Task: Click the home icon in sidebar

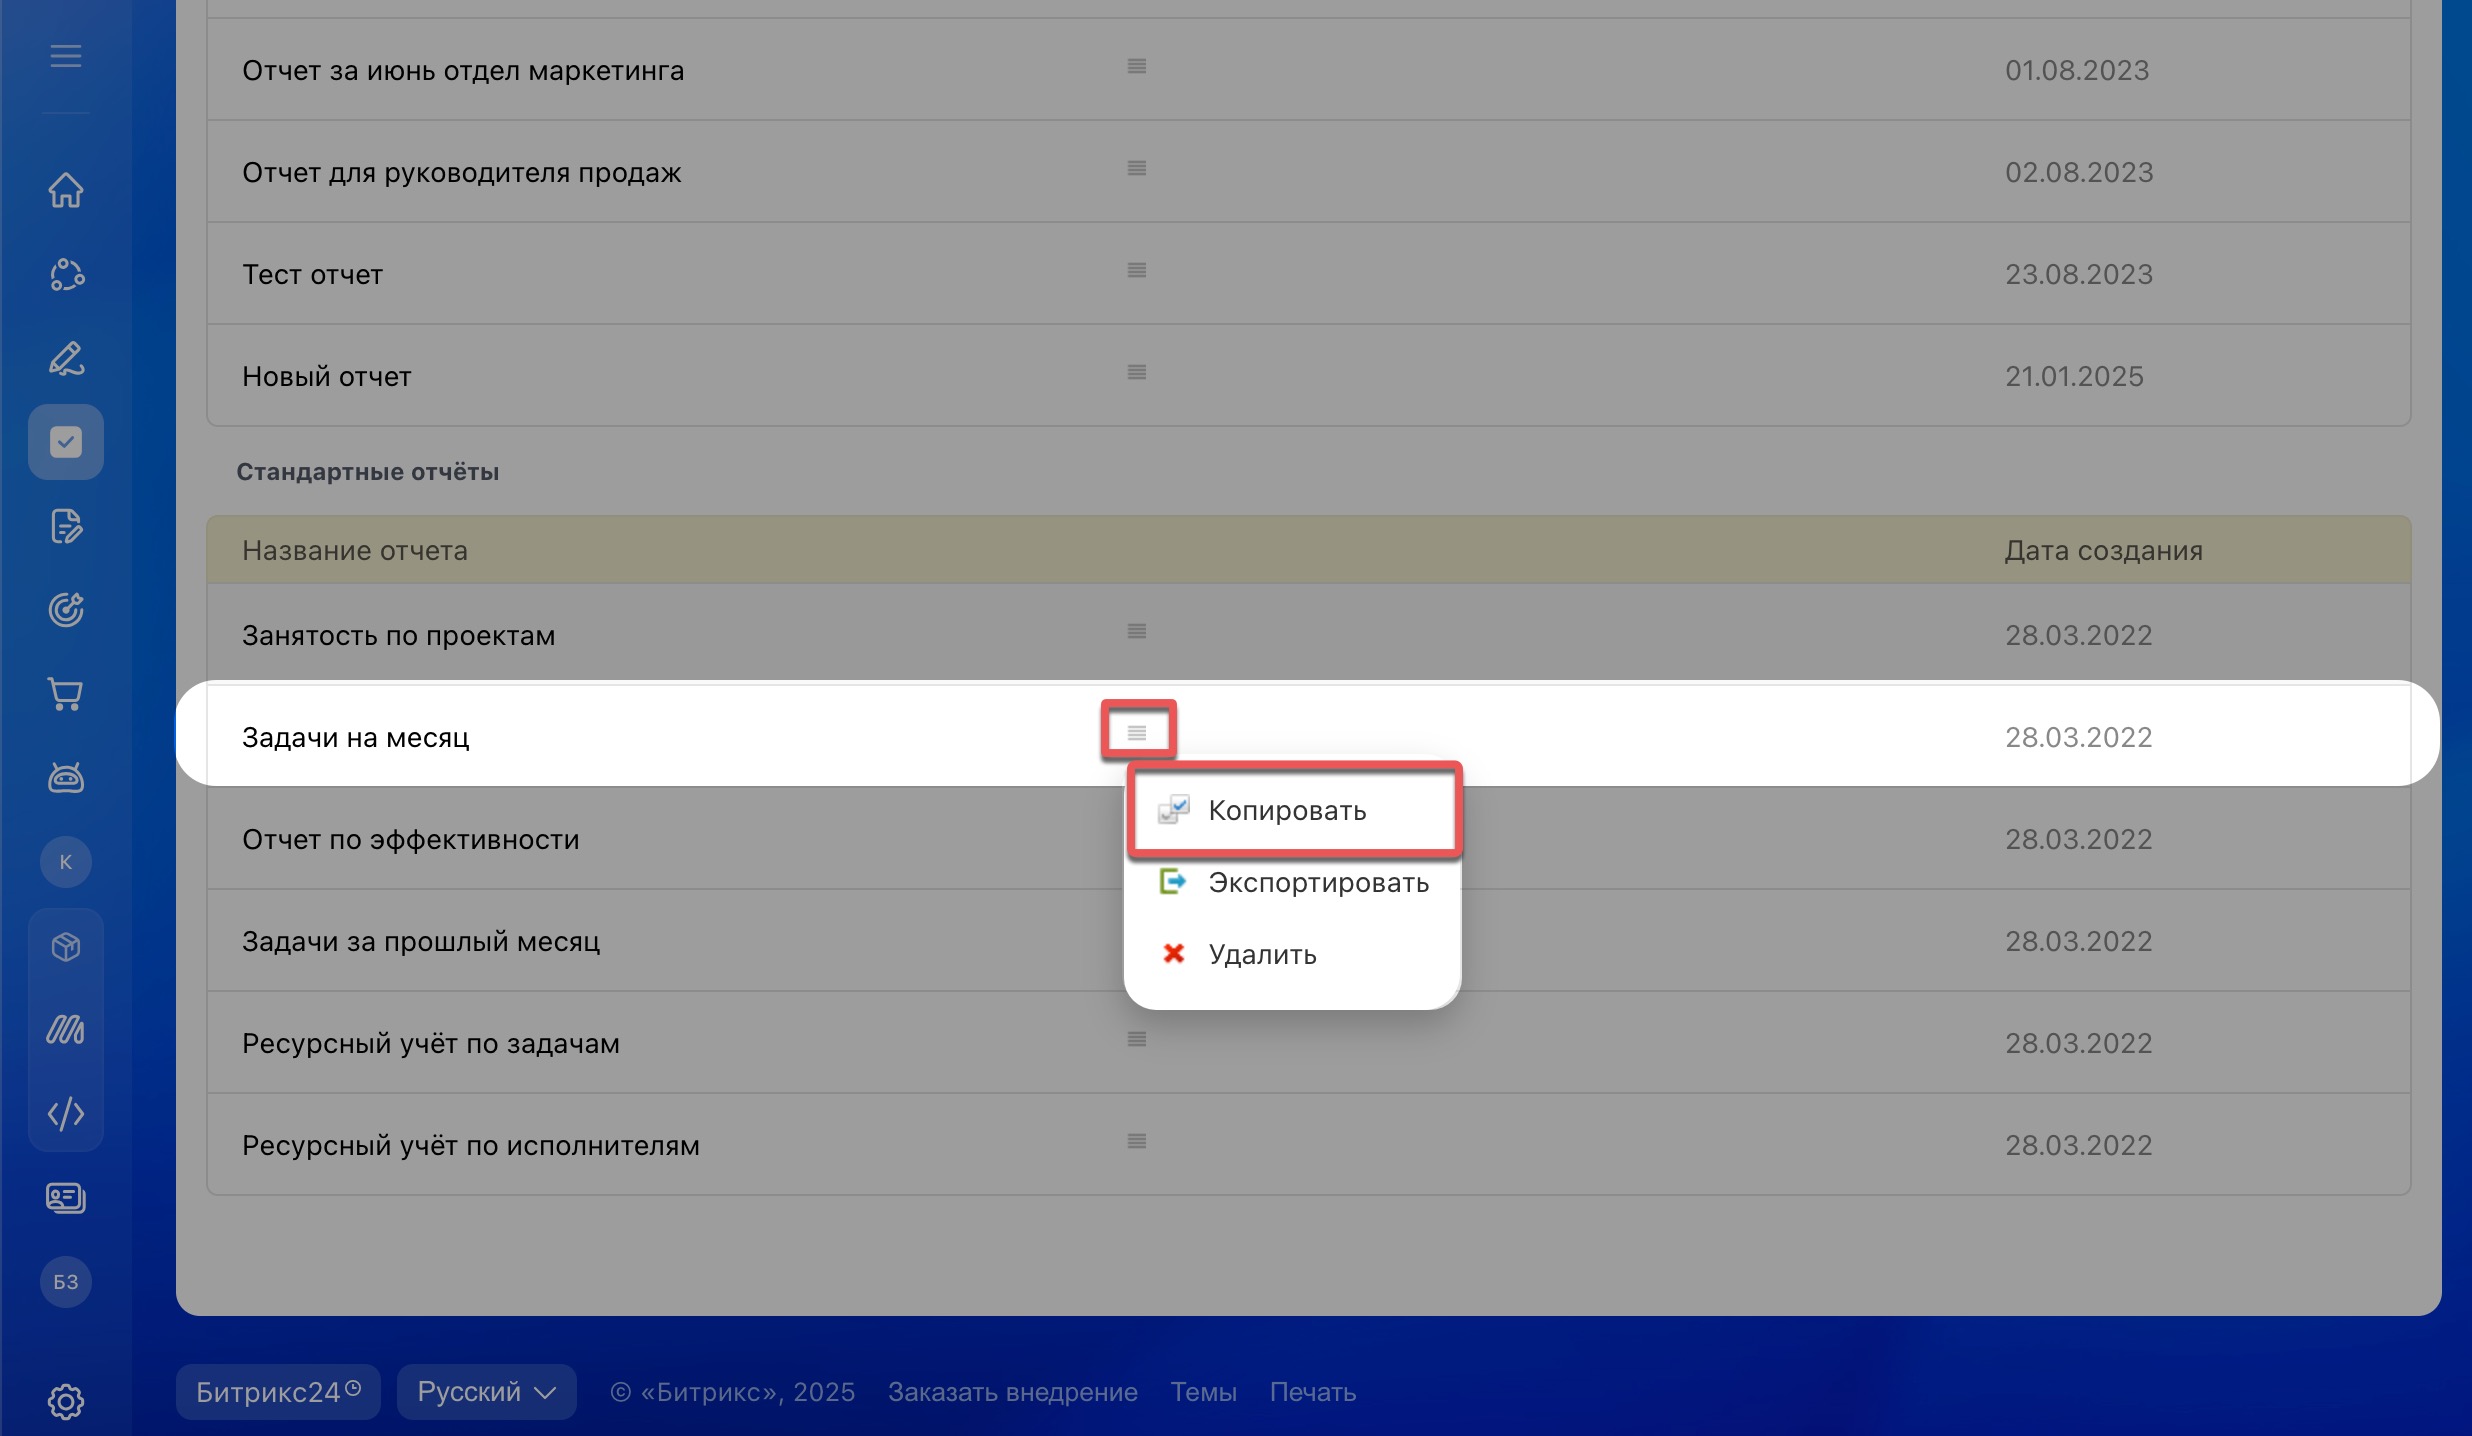Action: coord(66,190)
